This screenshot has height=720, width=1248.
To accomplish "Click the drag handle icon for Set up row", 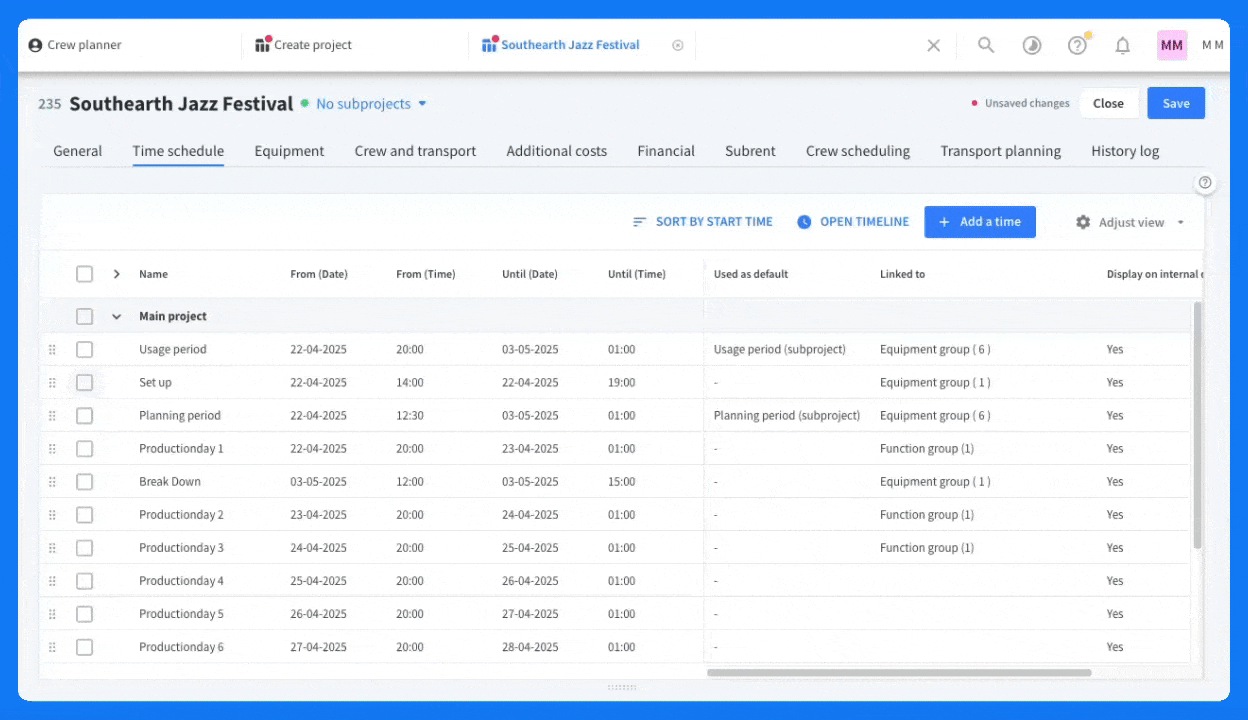I will tap(52, 383).
